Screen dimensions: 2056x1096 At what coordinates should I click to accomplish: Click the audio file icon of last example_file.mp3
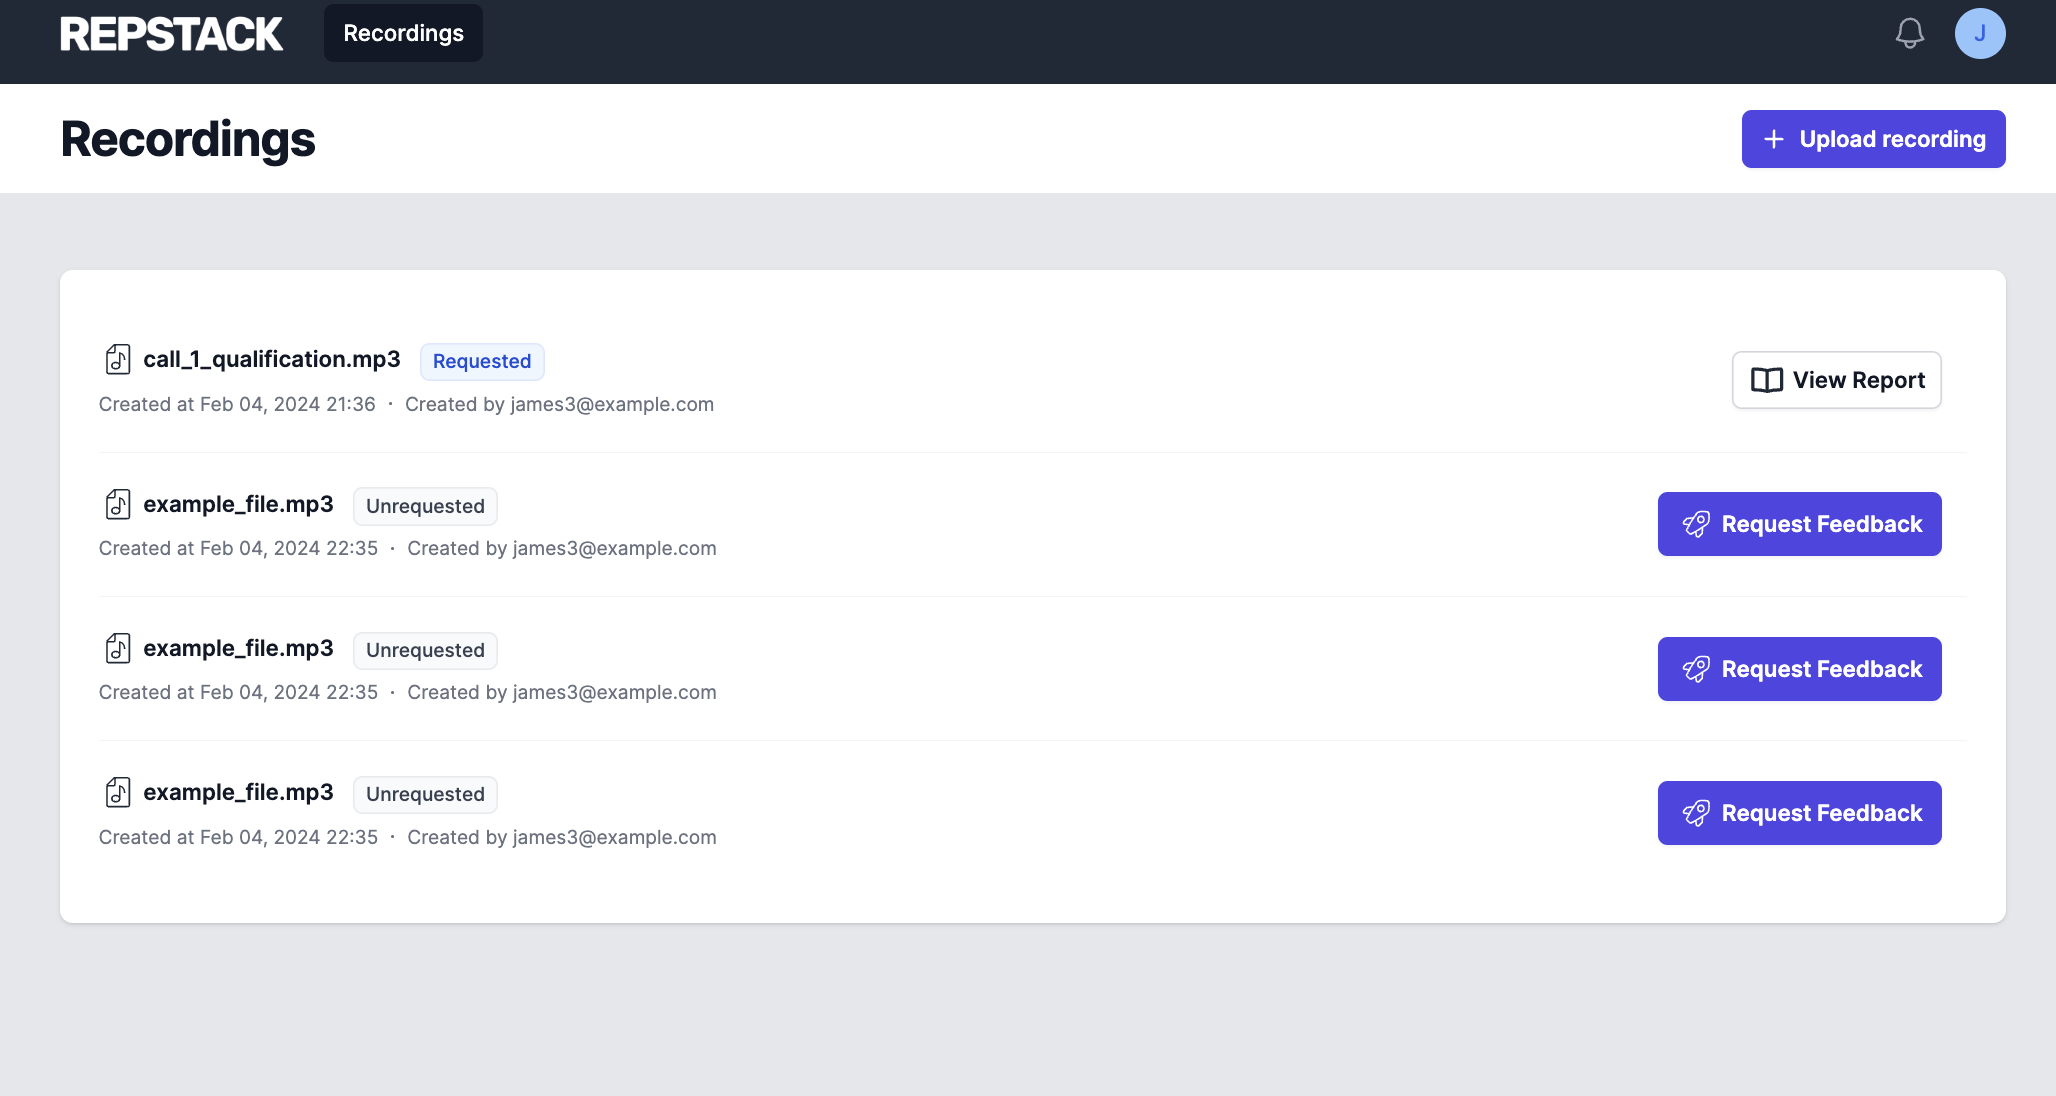click(118, 792)
